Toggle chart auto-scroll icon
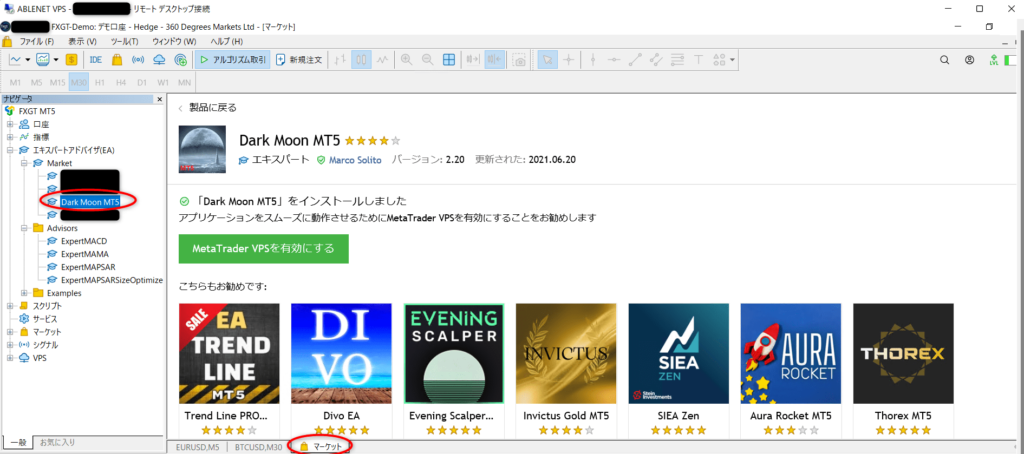The height and width of the screenshot is (454, 1024). [x=472, y=59]
